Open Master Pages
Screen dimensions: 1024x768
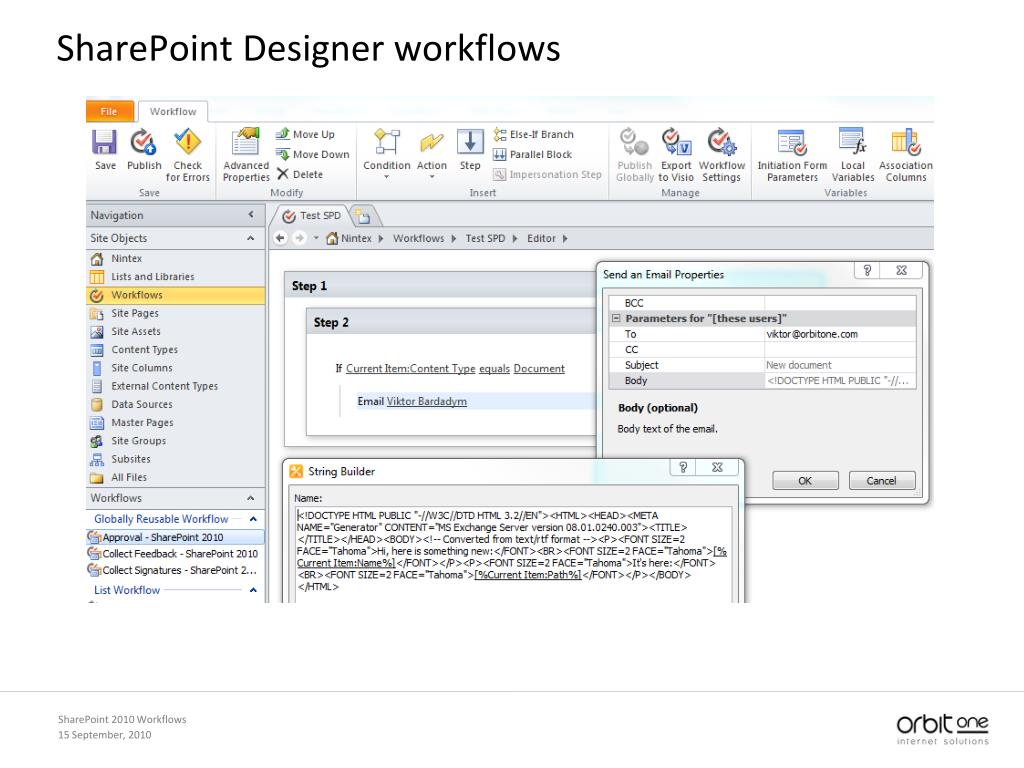(x=175, y=423)
